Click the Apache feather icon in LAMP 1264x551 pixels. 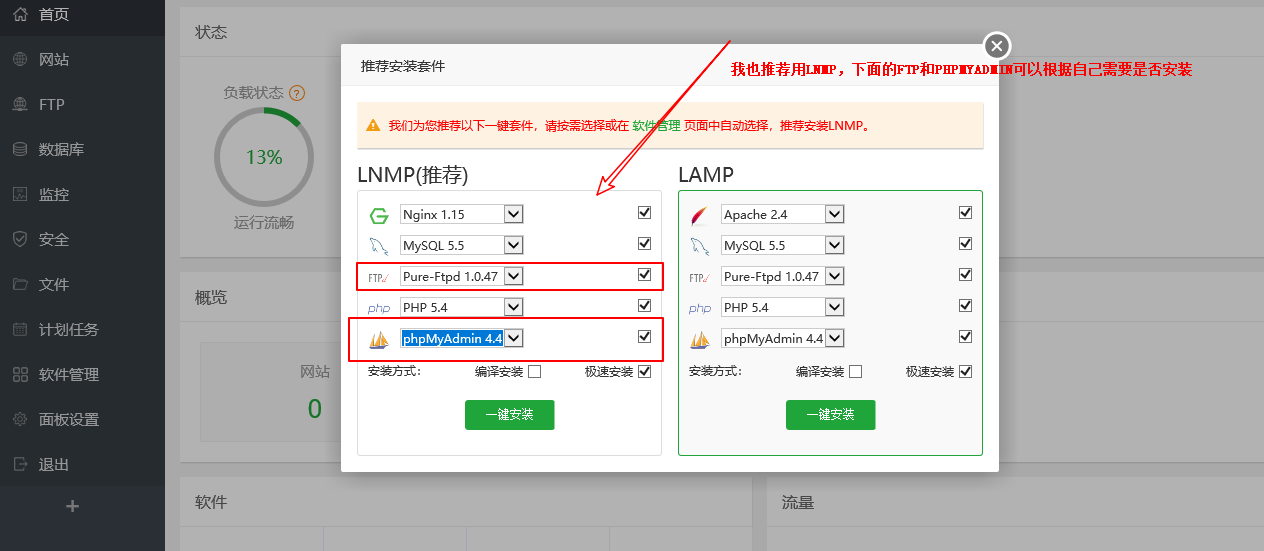(x=699, y=215)
